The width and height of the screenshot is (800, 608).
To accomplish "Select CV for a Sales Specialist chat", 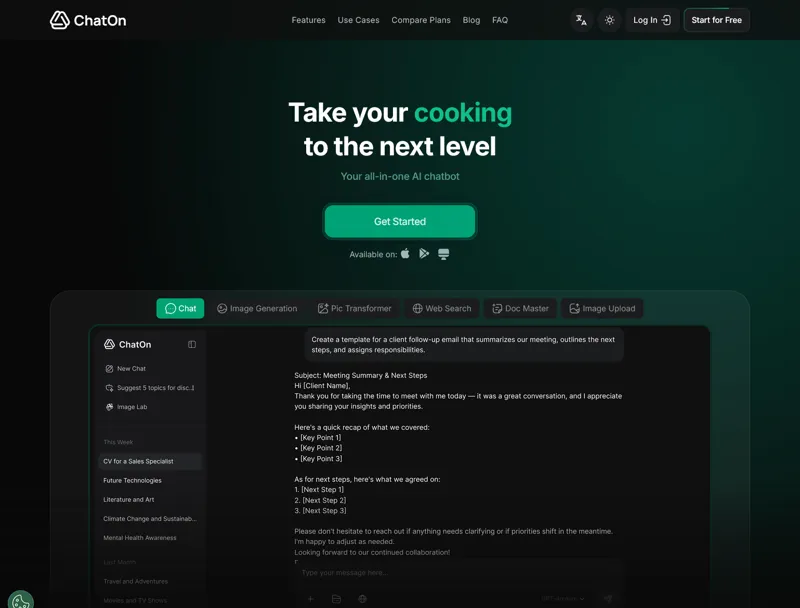I will pyautogui.click(x=149, y=461).
